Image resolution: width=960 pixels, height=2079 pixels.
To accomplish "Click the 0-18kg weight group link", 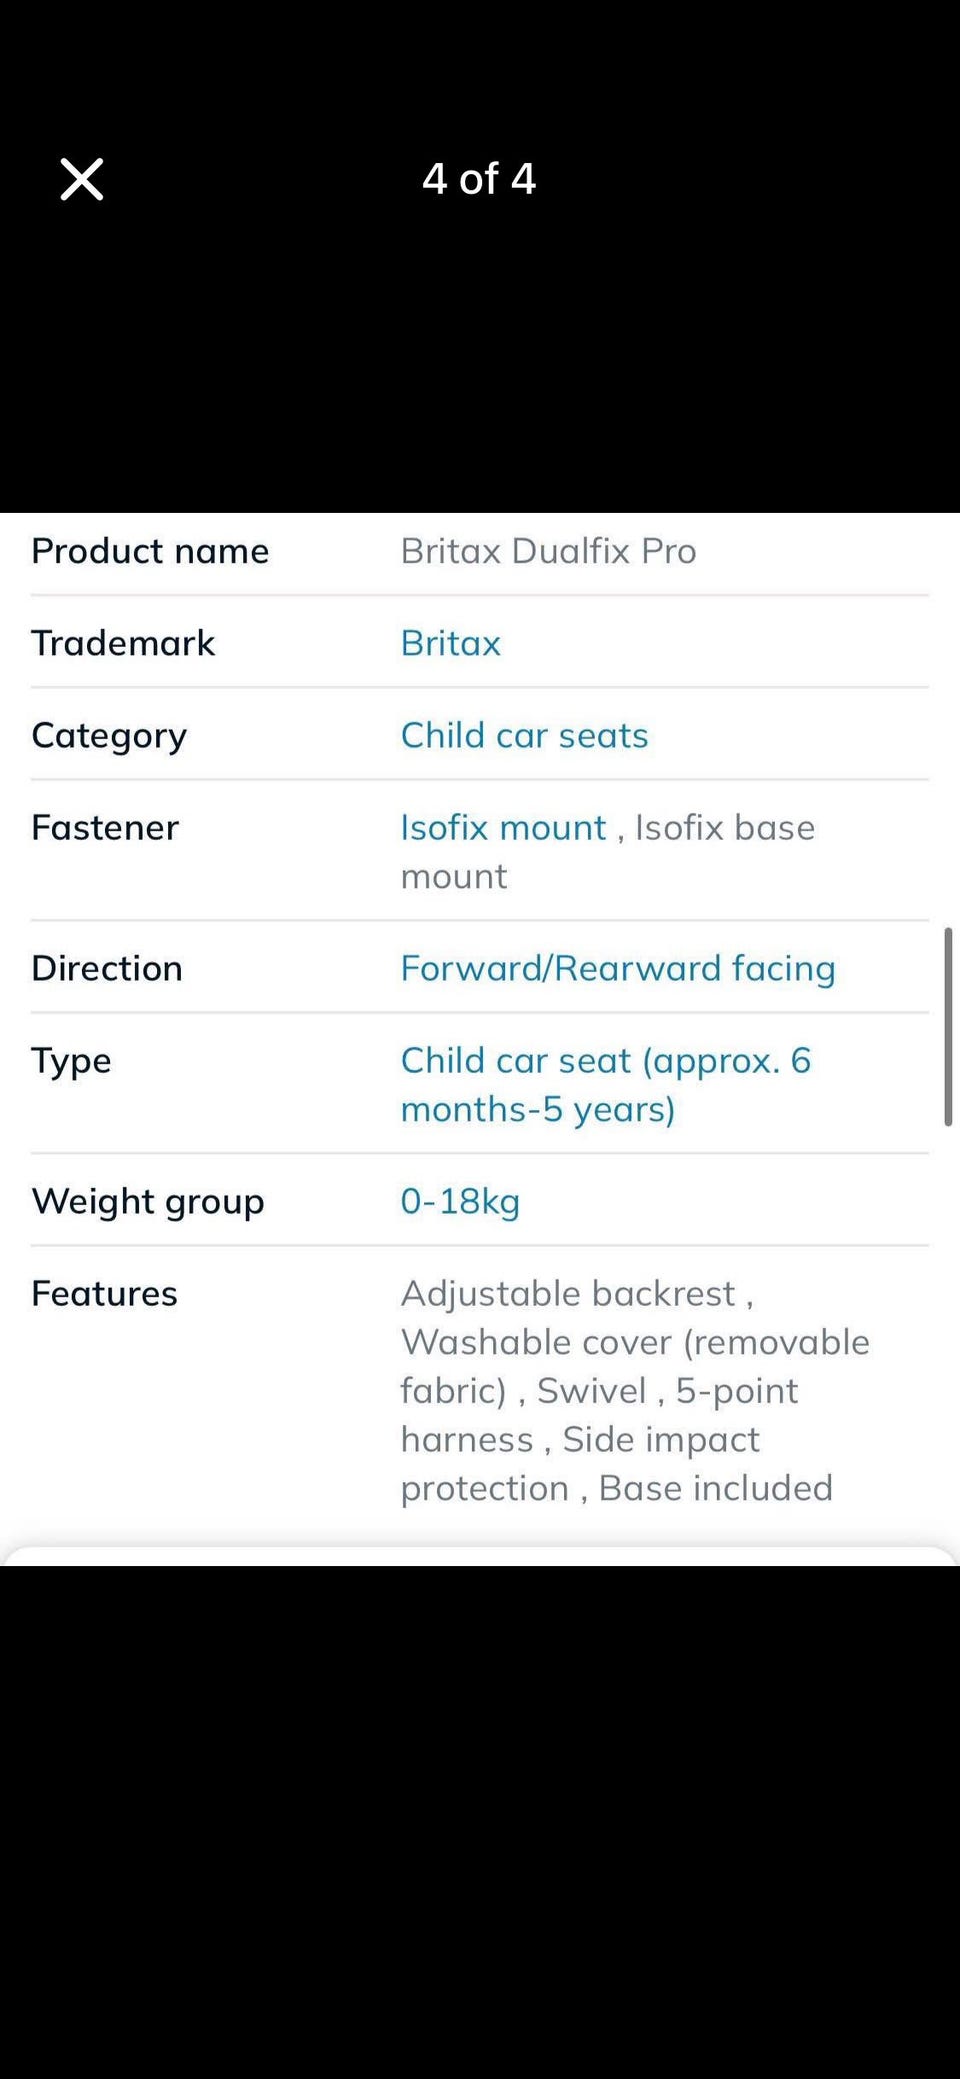I will coord(460,1201).
